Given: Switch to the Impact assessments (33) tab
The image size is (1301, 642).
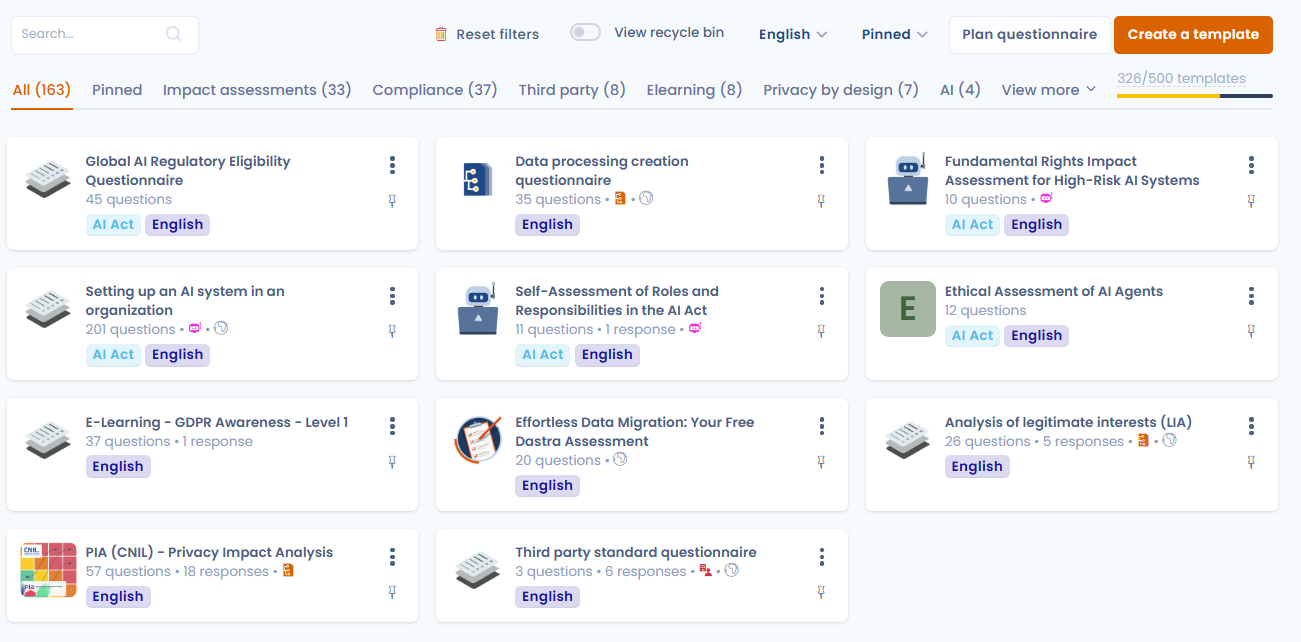Looking at the screenshot, I should point(257,90).
